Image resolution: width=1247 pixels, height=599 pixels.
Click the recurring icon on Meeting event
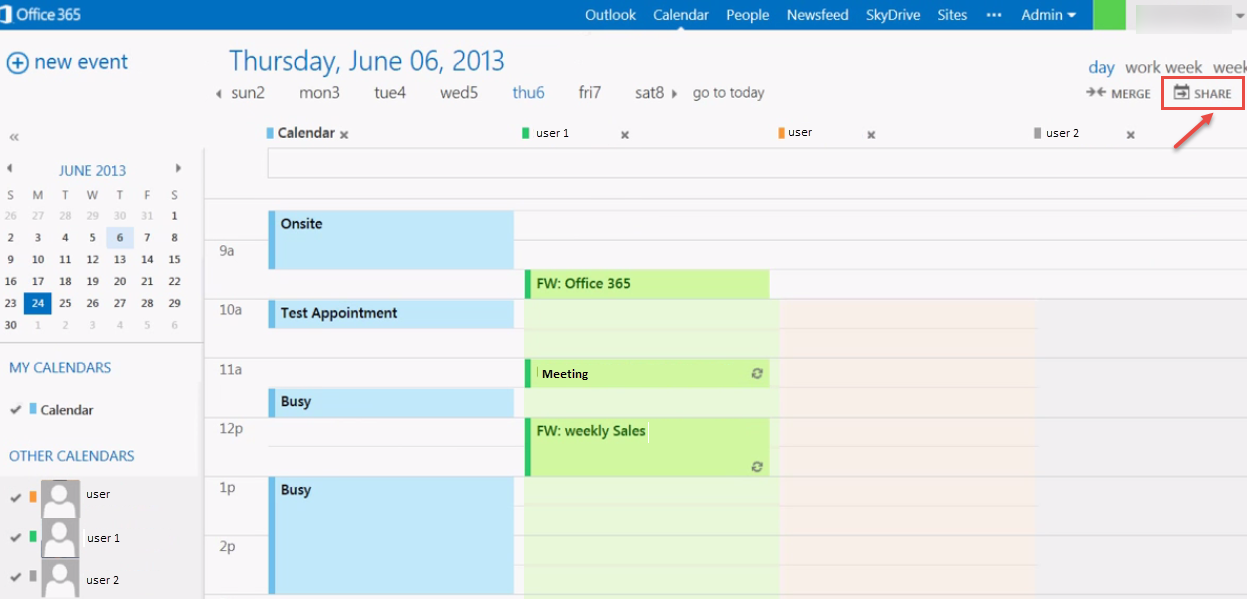point(757,373)
